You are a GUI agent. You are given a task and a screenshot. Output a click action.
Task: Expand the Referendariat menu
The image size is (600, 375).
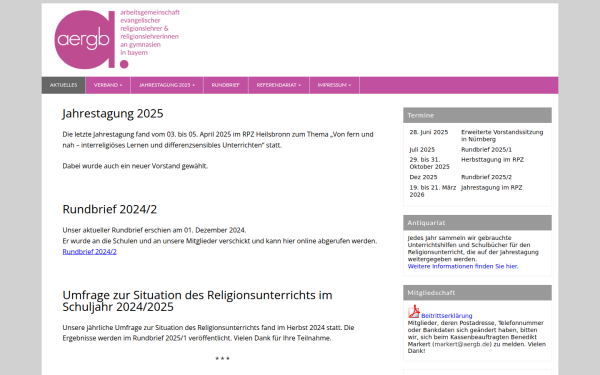pos(279,85)
